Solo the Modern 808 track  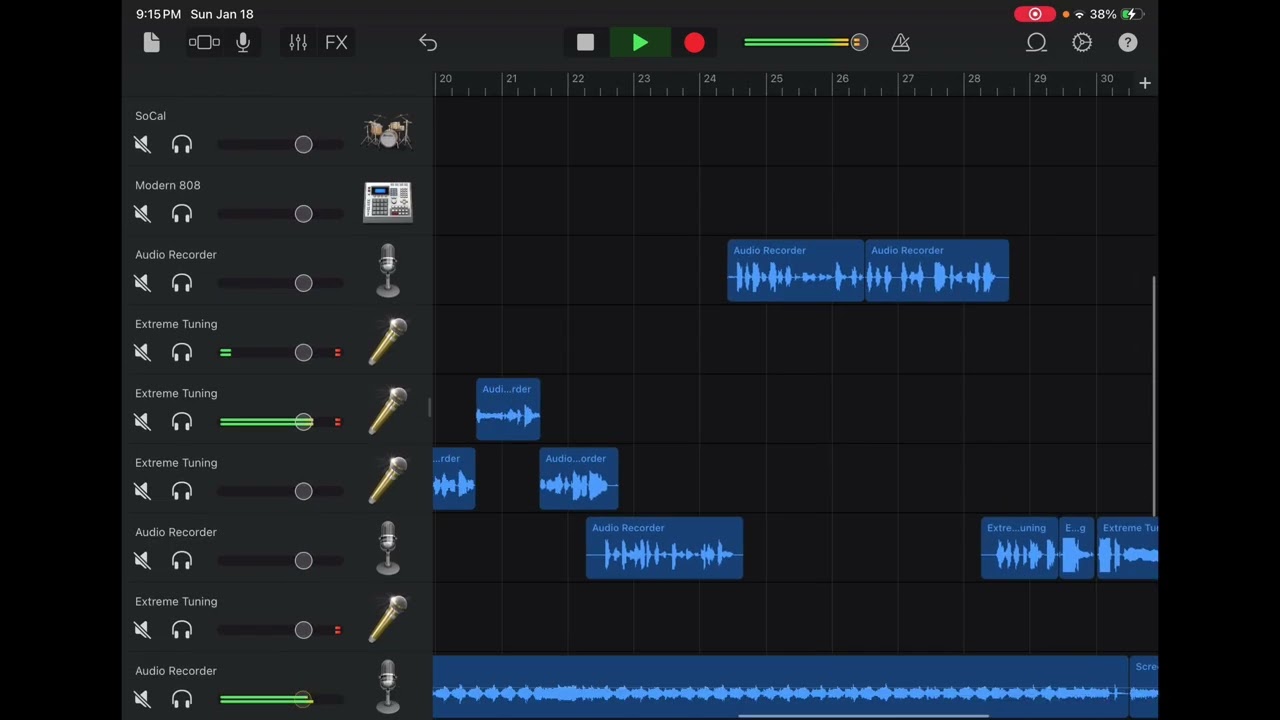click(x=181, y=214)
